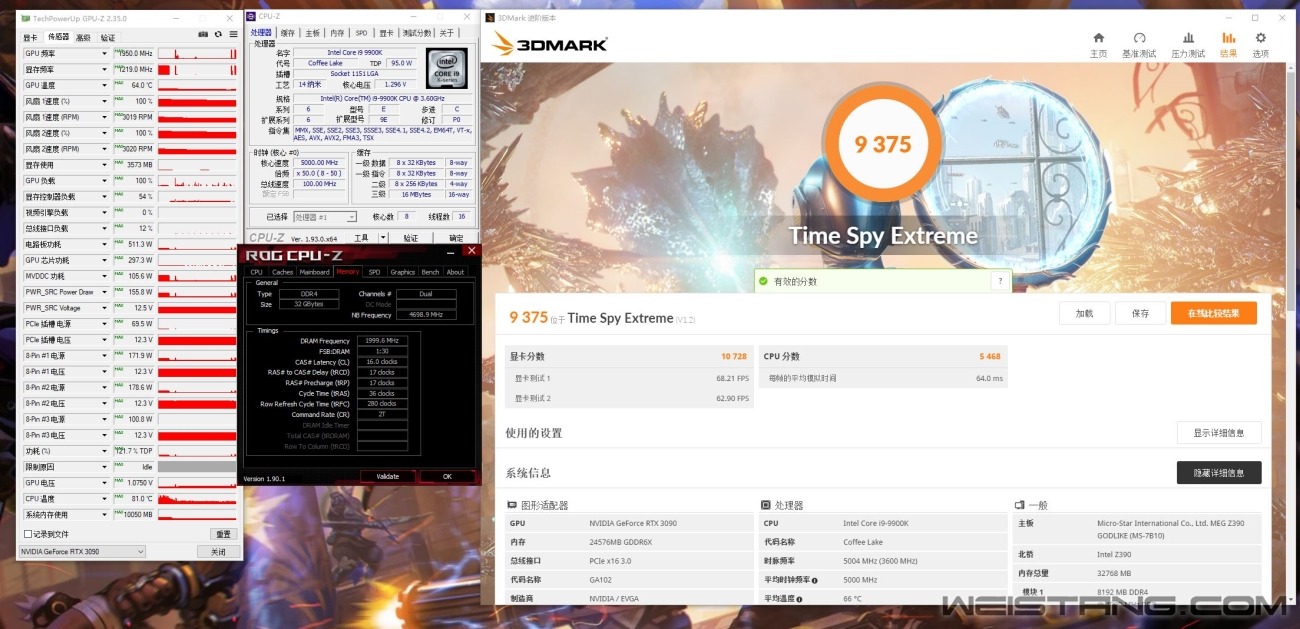Click the valid score question mark icon

[999, 282]
